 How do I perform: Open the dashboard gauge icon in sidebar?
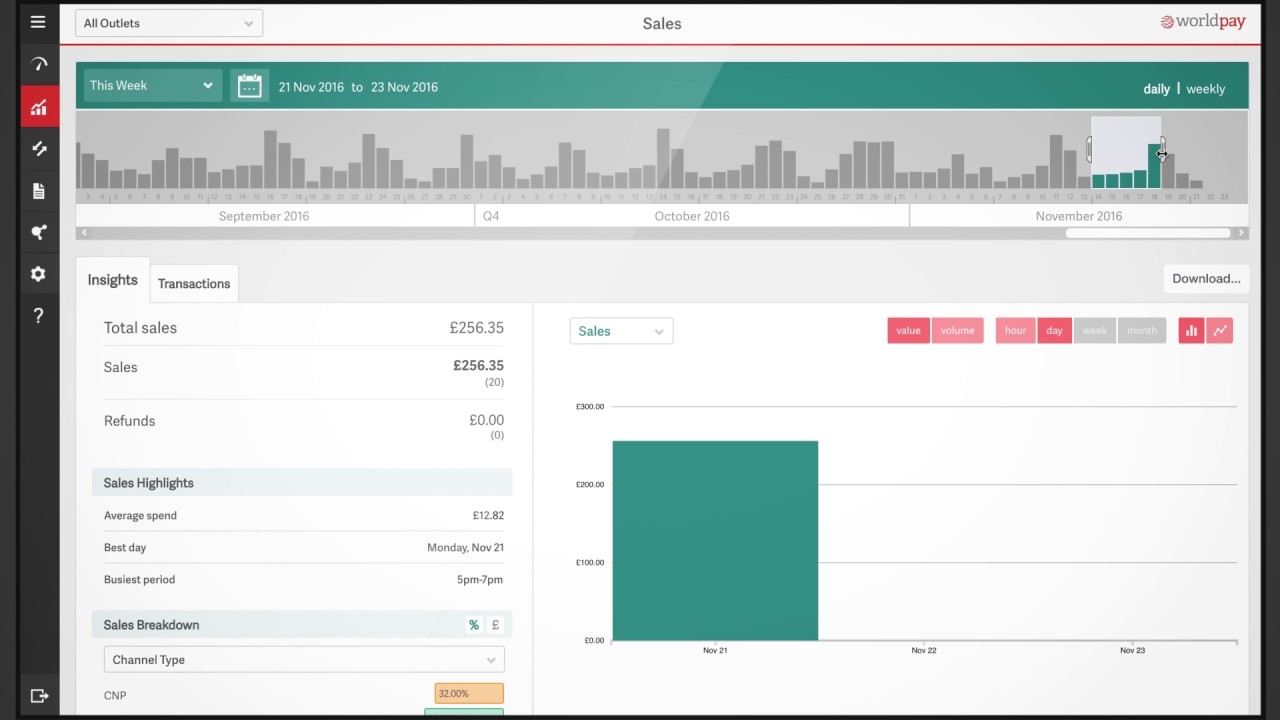pos(39,64)
